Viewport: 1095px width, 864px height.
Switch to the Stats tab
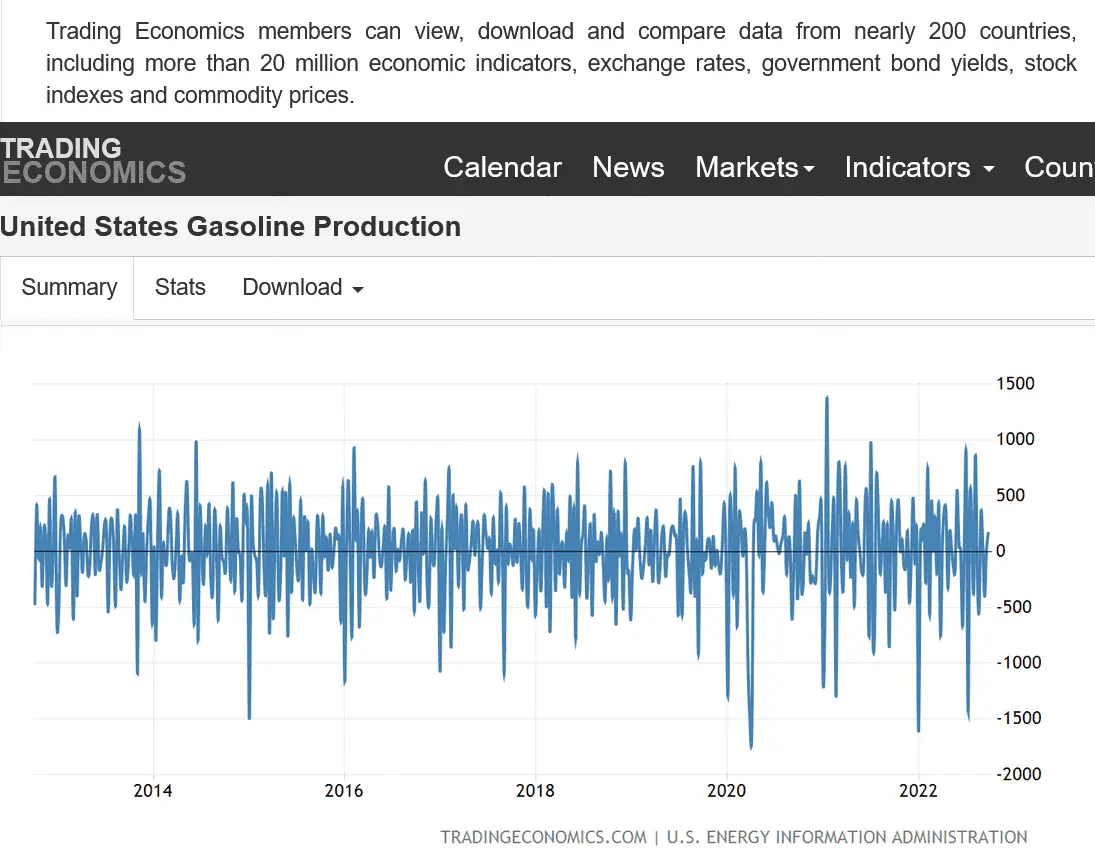[180, 288]
